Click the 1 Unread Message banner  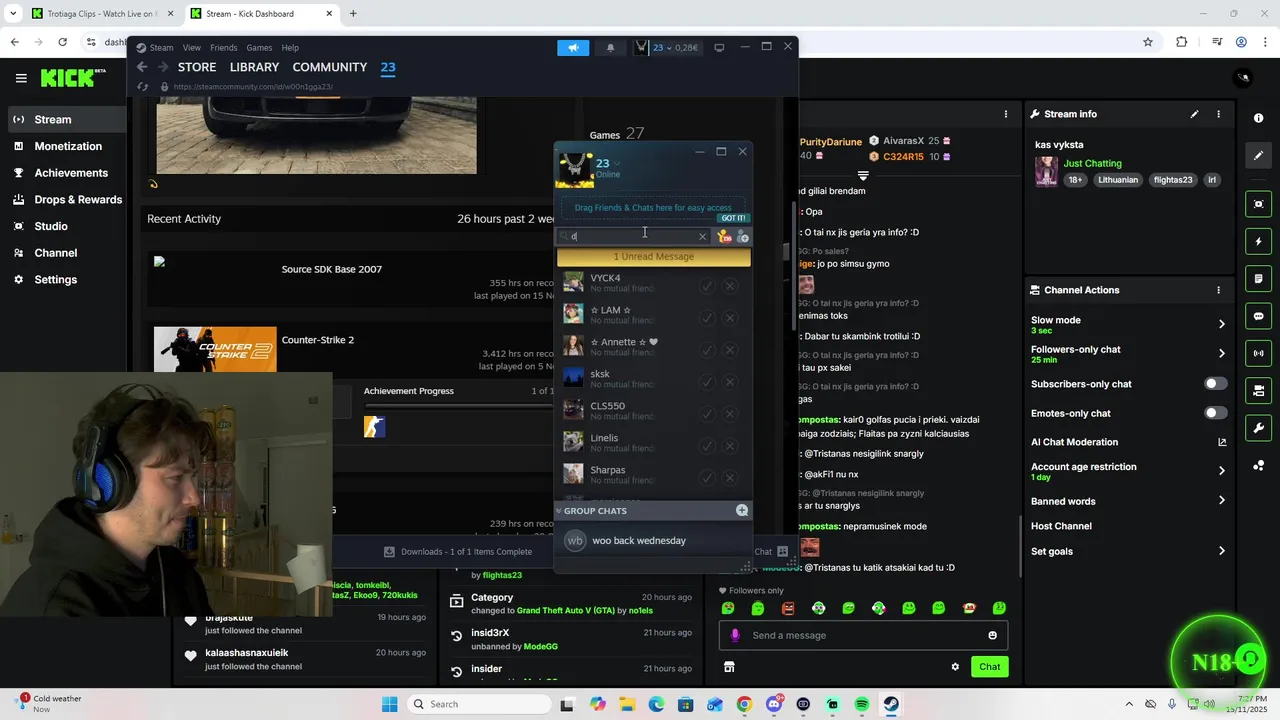point(653,257)
